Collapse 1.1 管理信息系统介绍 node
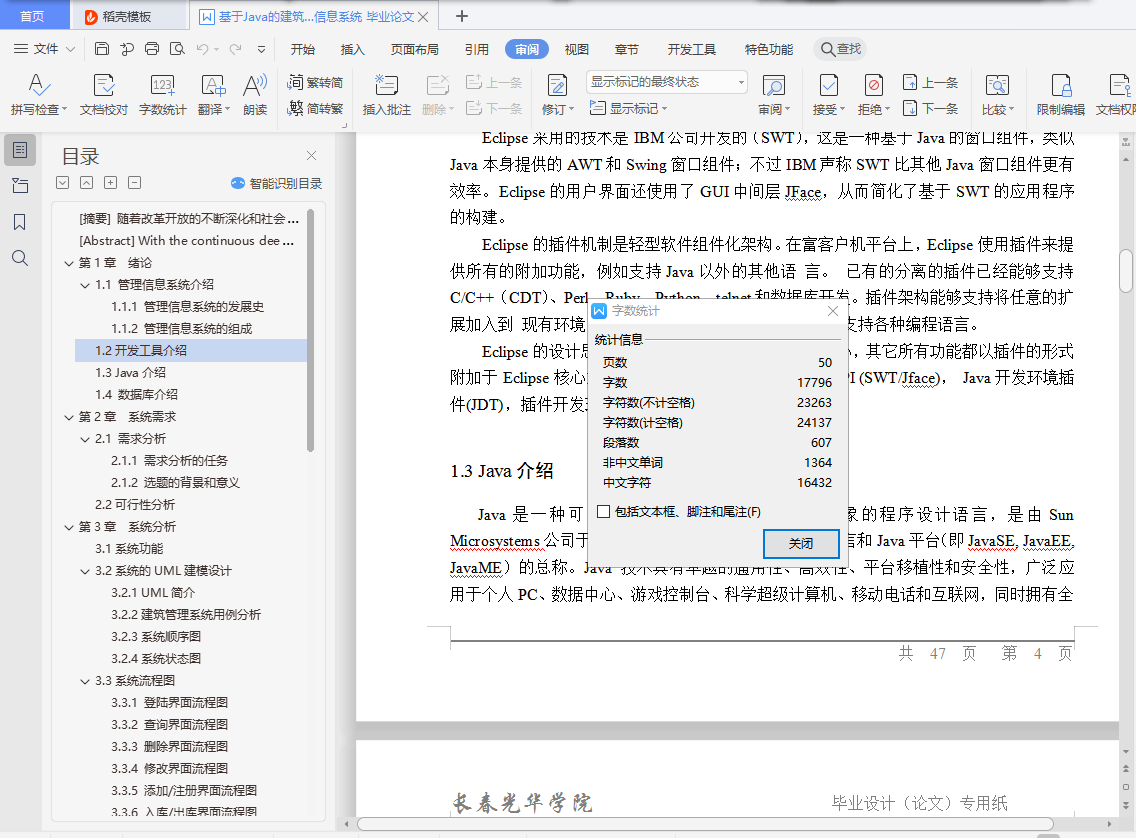 coord(85,285)
